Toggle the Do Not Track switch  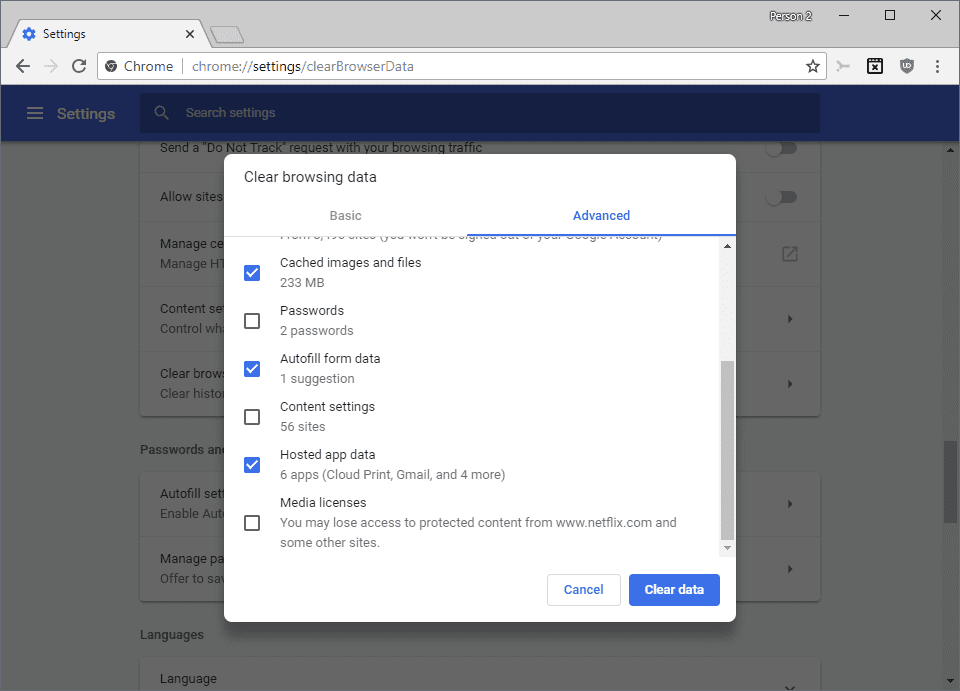[x=781, y=149]
